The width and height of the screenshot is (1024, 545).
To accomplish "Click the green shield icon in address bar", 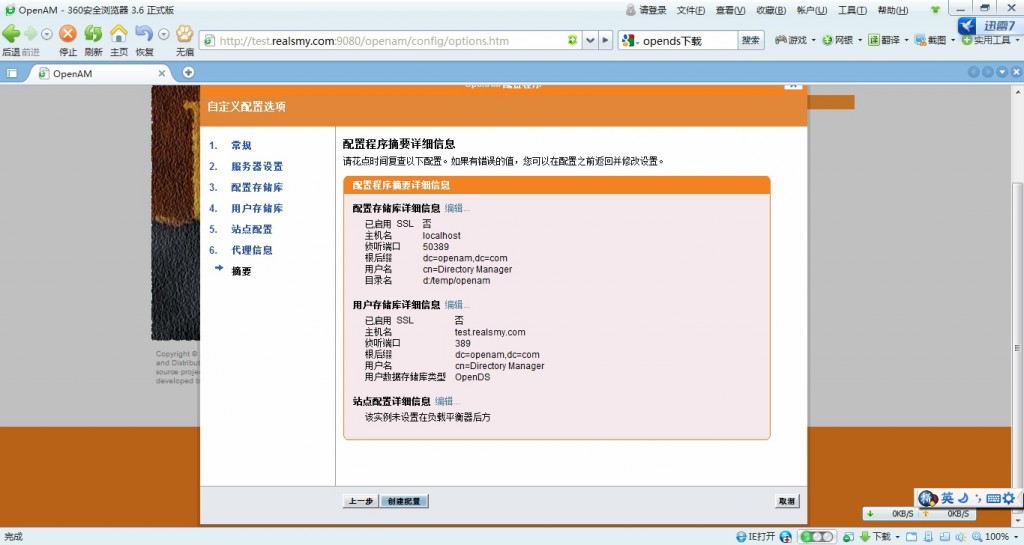I will [573, 40].
